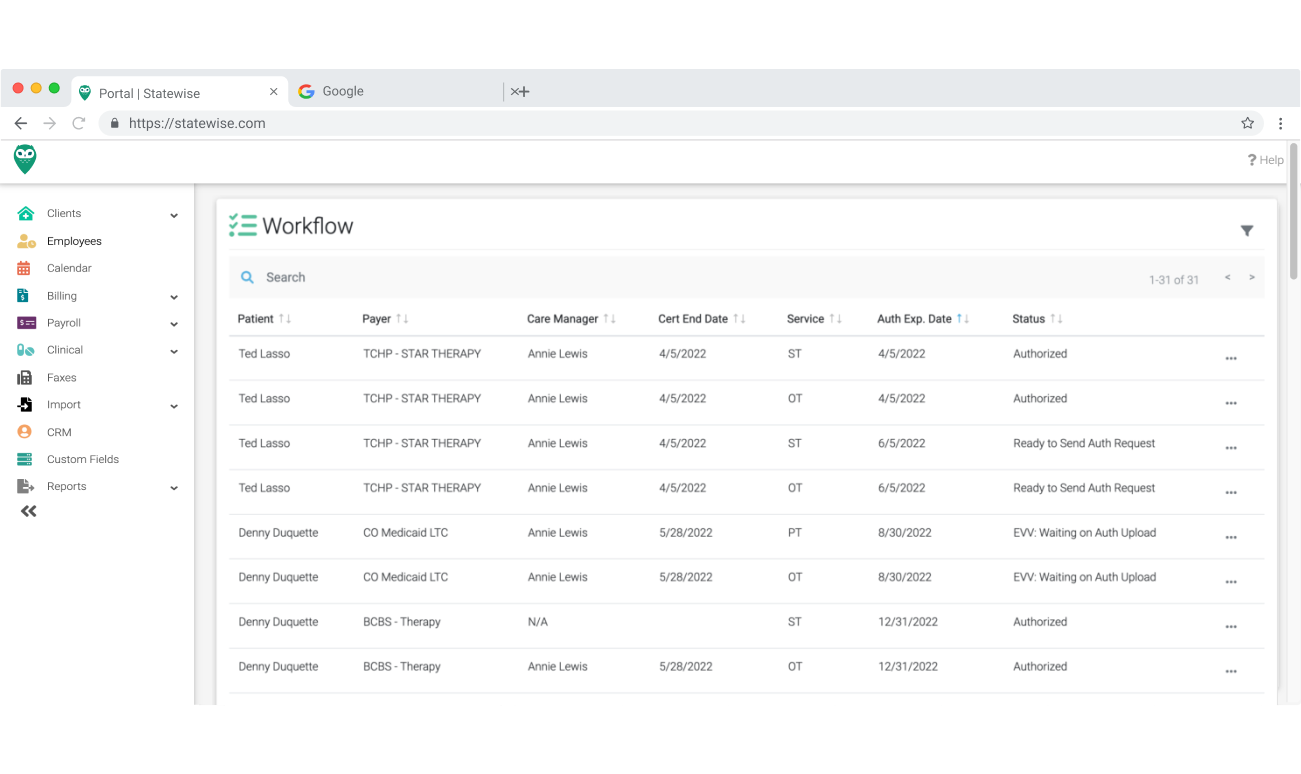
Task: Expand the Import menu chevron
Action: 174,406
